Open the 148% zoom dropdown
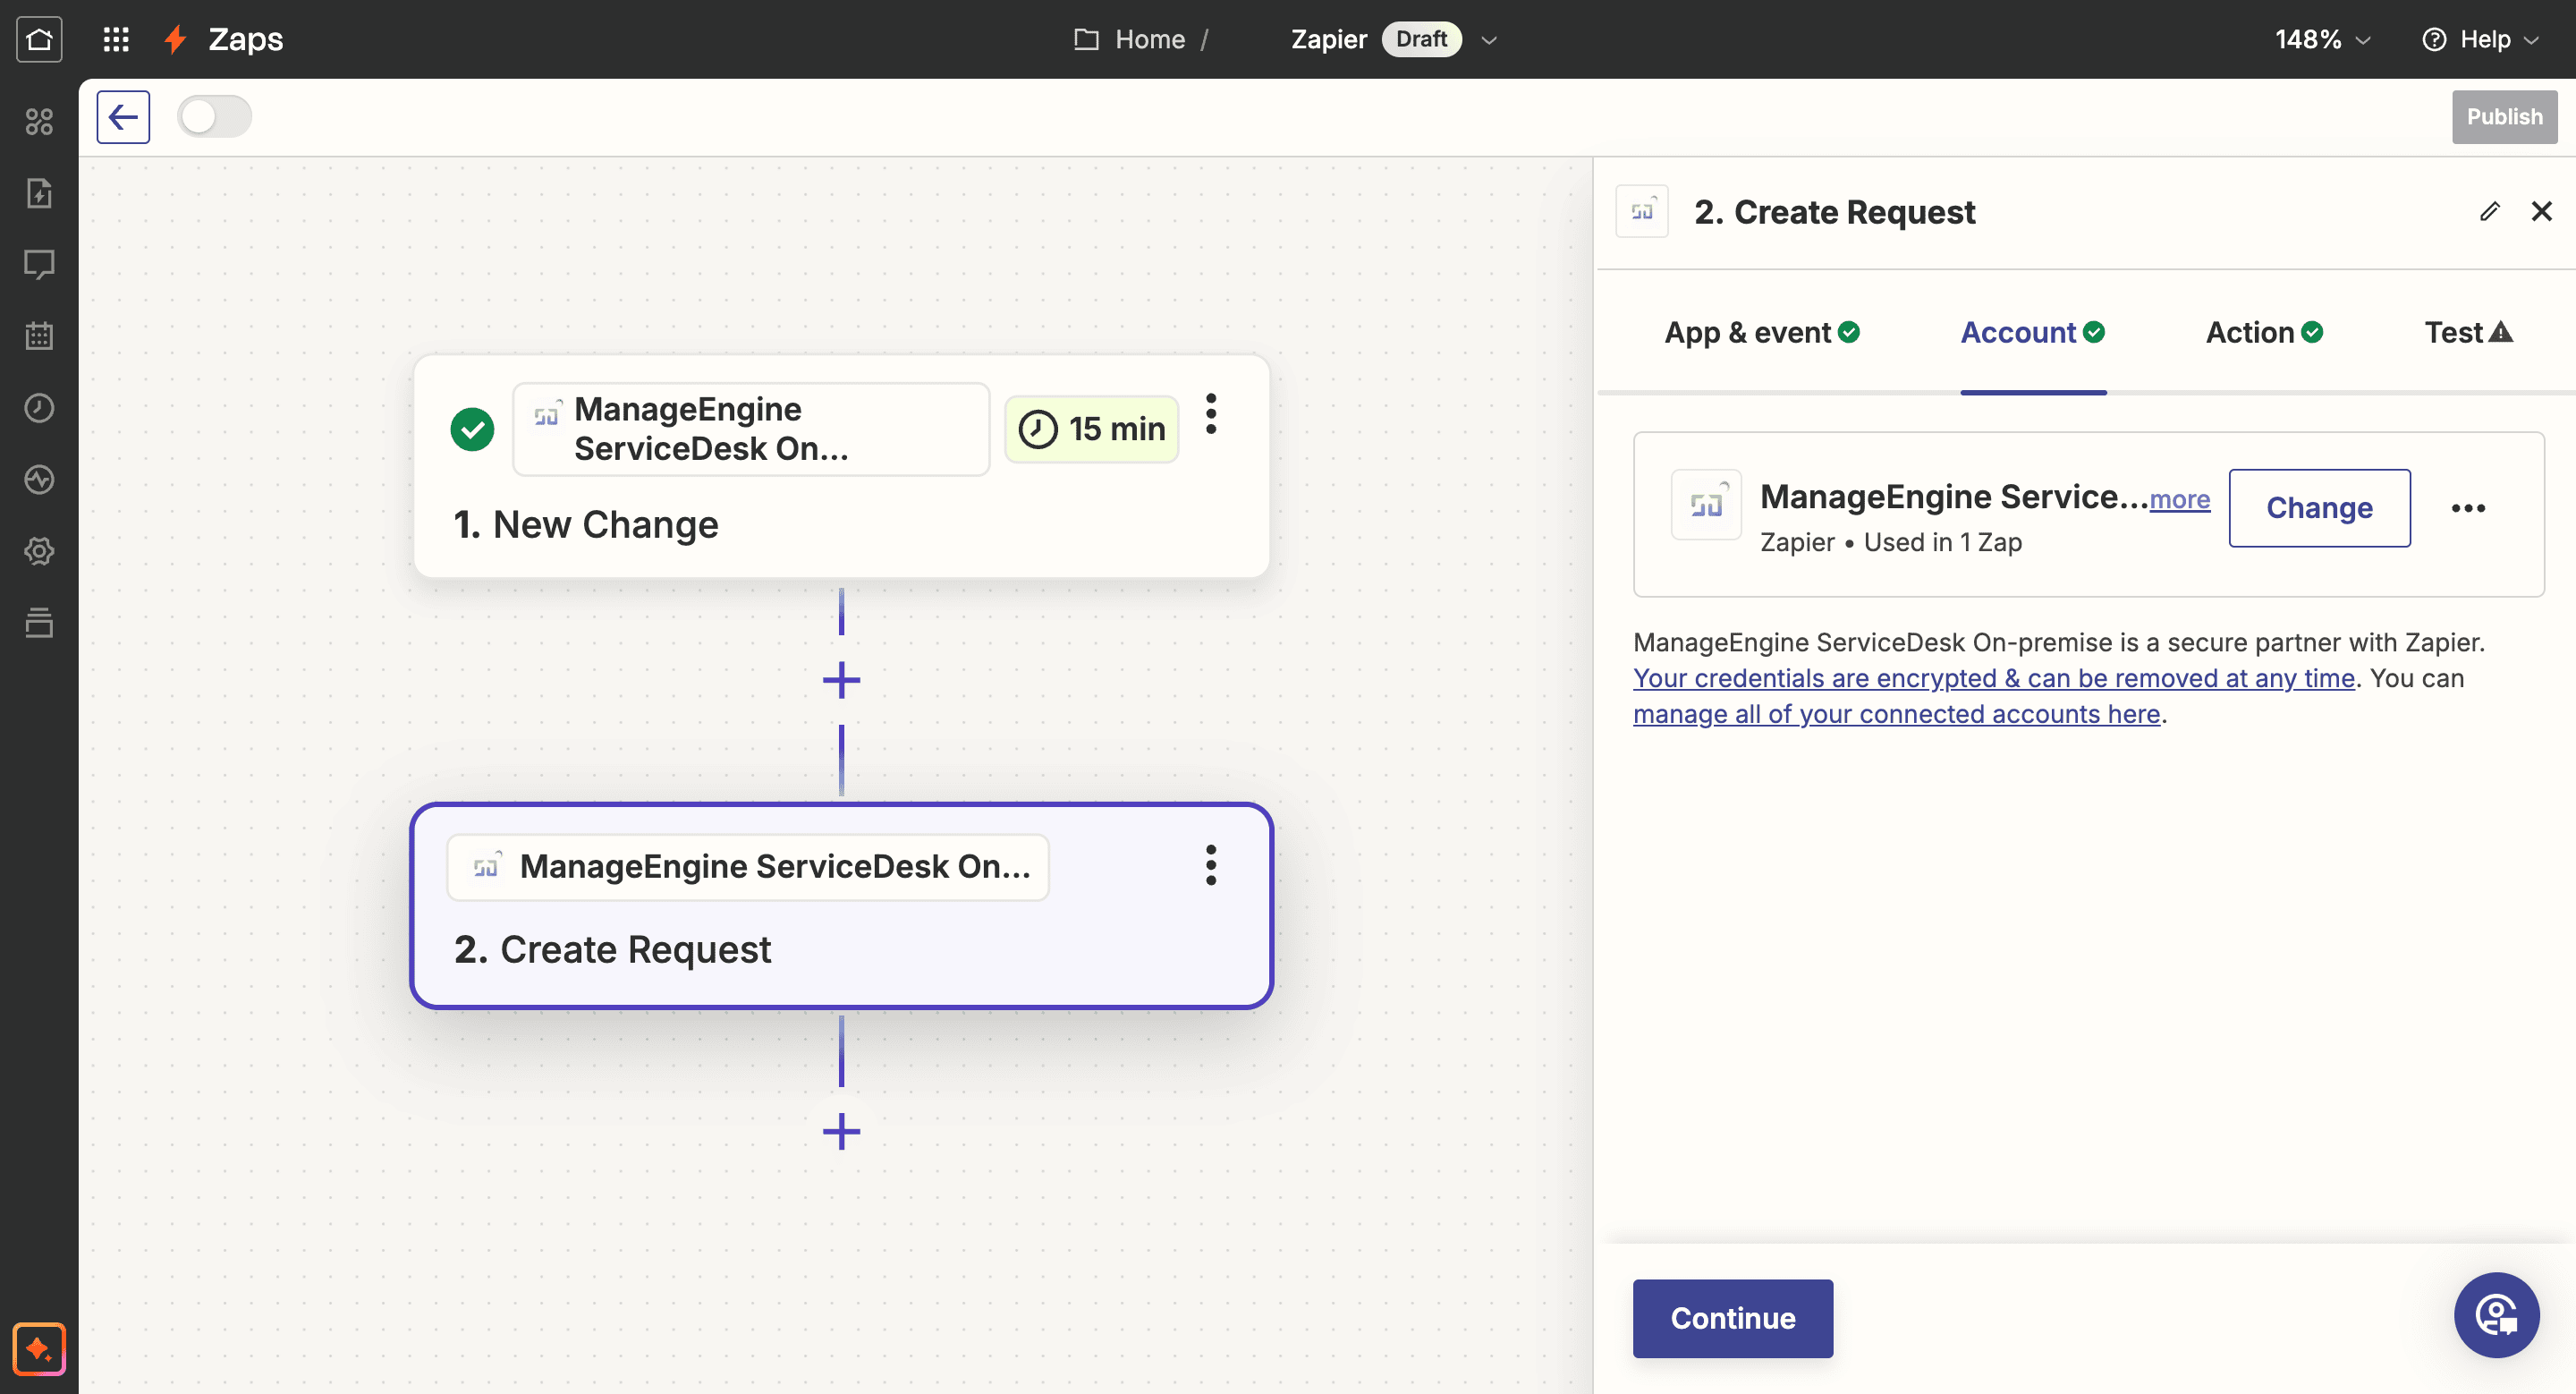Image resolution: width=2576 pixels, height=1394 pixels. pyautogui.click(x=2322, y=39)
